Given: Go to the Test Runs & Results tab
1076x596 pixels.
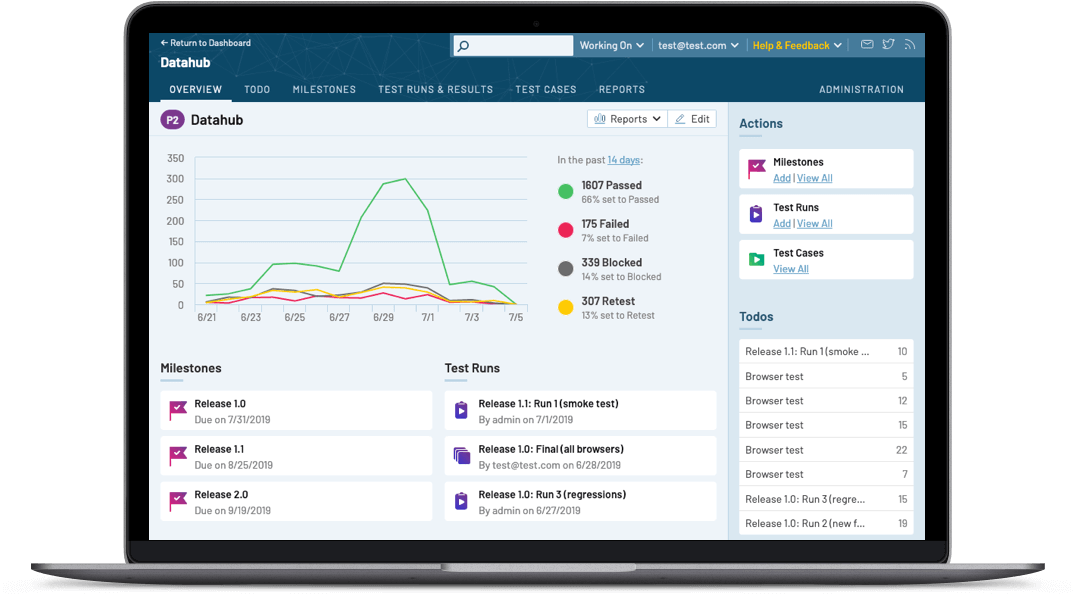Looking at the screenshot, I should pos(435,90).
